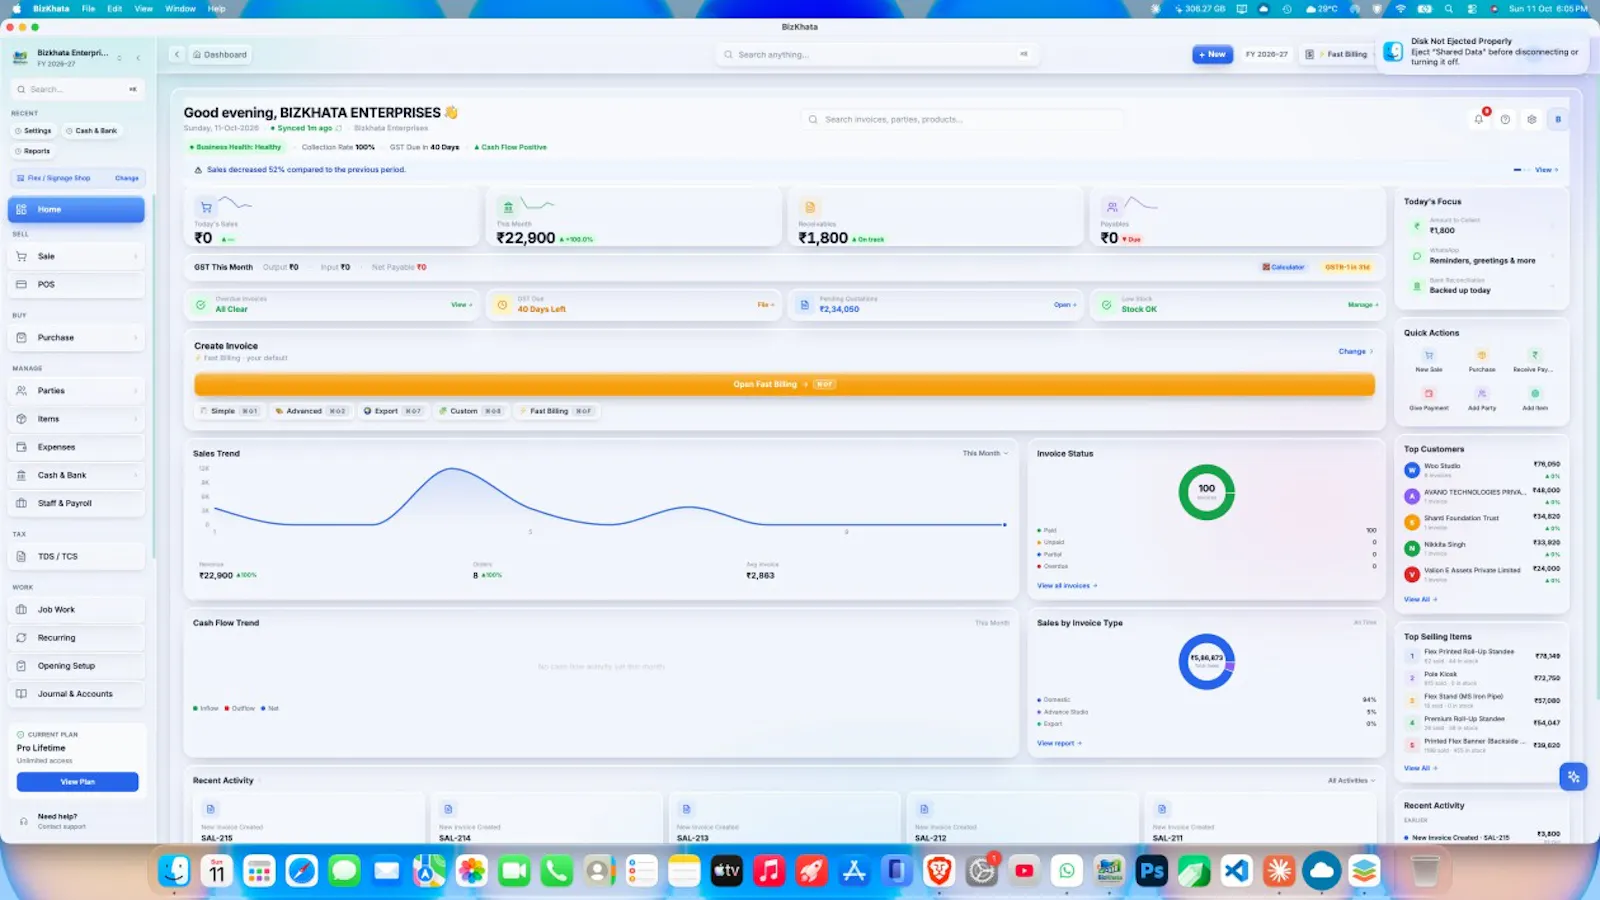The image size is (1600, 900).
Task: Open the floating AI assistant sparkle button
Action: pos(1573,776)
